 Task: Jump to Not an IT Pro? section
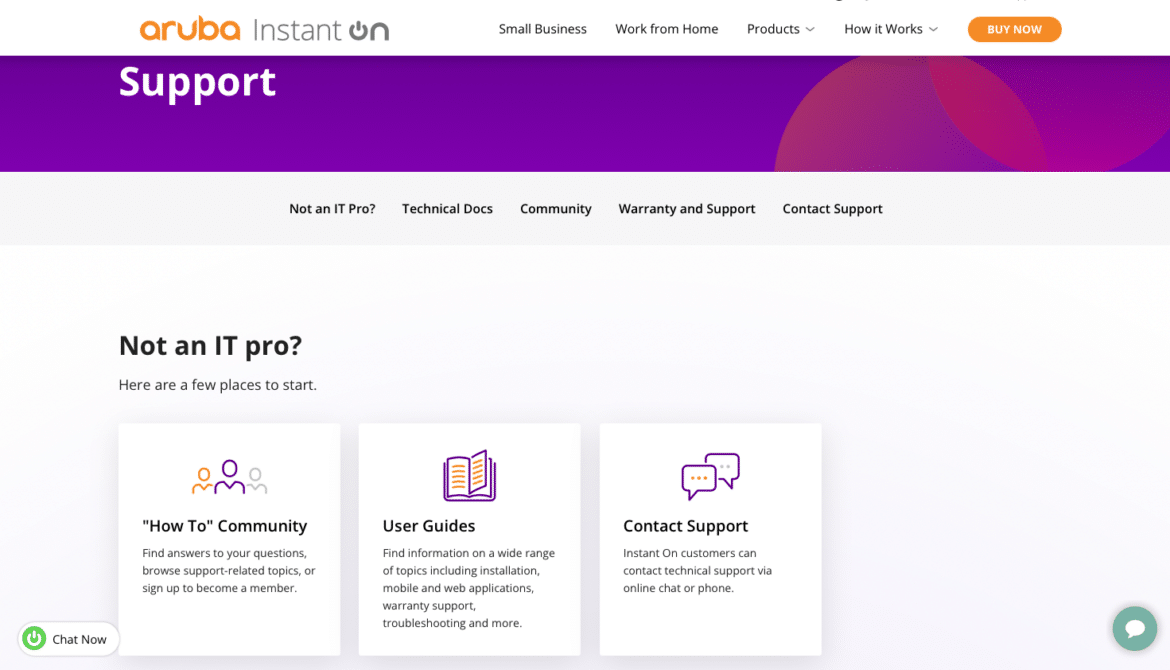[x=332, y=209]
